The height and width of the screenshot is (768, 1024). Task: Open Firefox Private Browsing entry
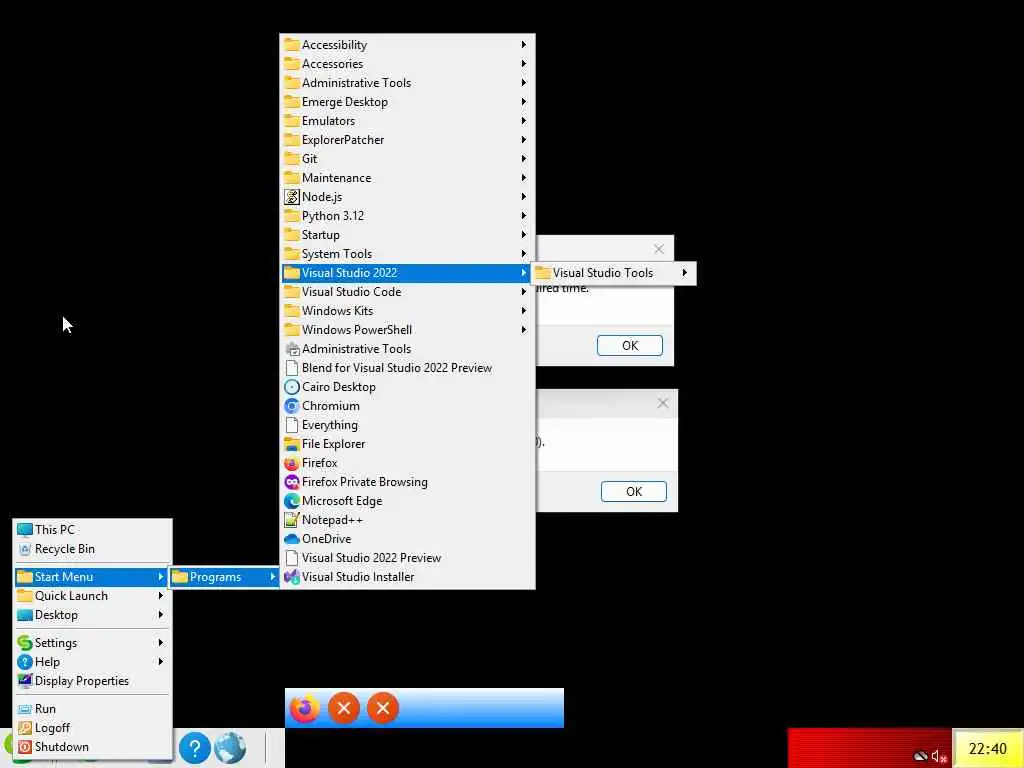pyautogui.click(x=408, y=482)
